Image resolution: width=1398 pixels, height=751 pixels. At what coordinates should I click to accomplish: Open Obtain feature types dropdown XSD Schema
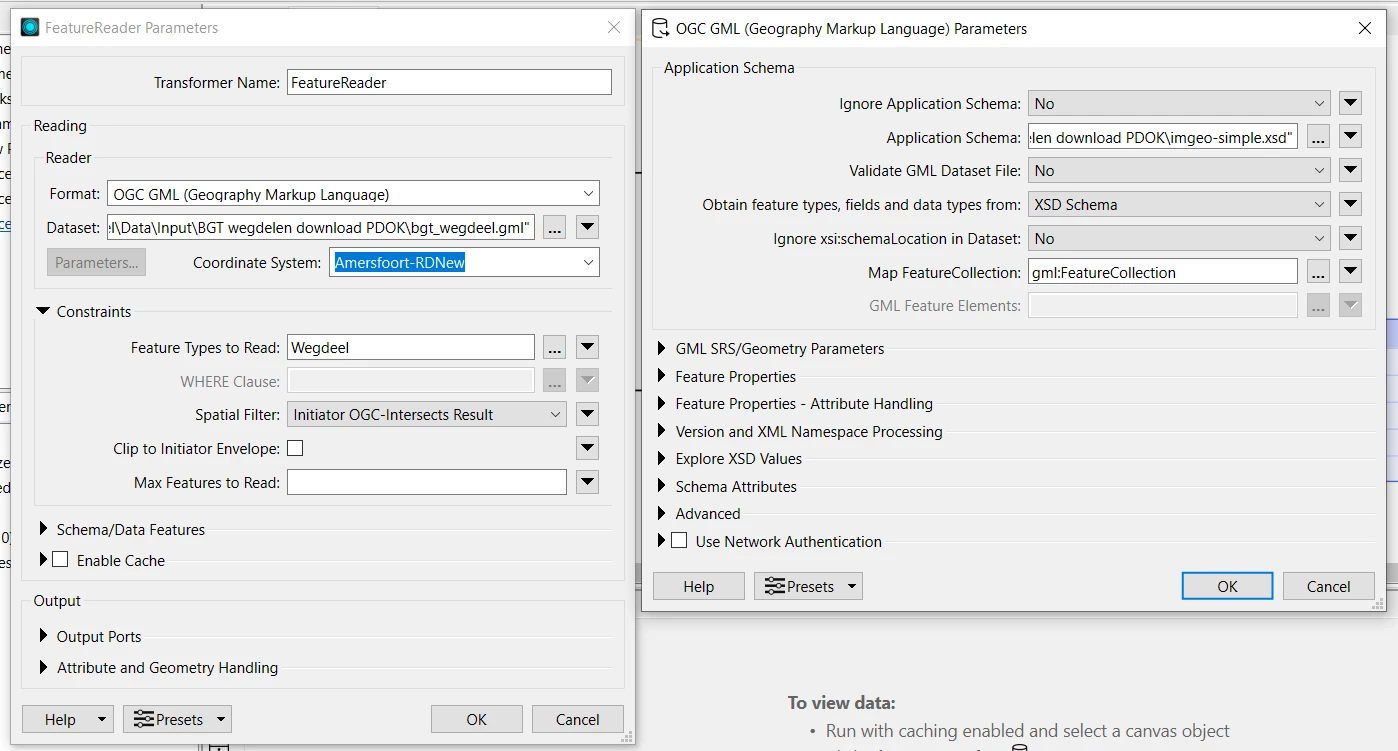[x=1179, y=205]
